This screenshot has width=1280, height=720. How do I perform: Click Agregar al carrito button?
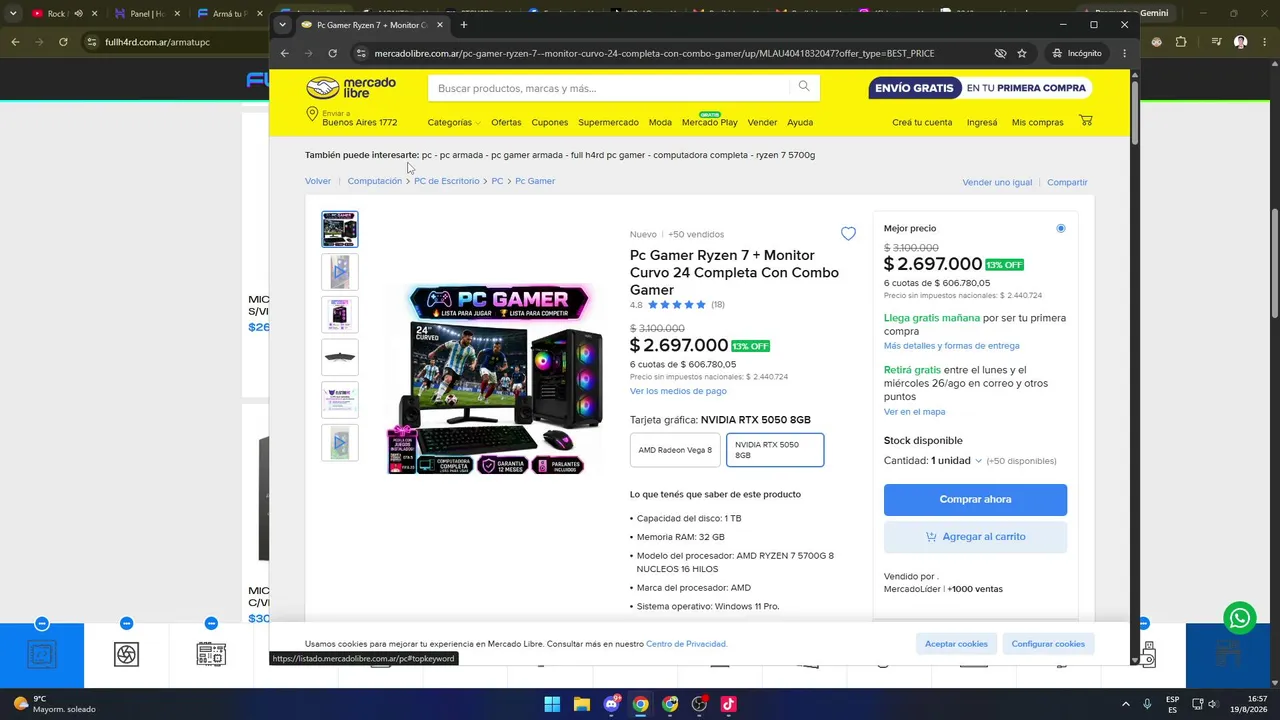click(x=975, y=537)
